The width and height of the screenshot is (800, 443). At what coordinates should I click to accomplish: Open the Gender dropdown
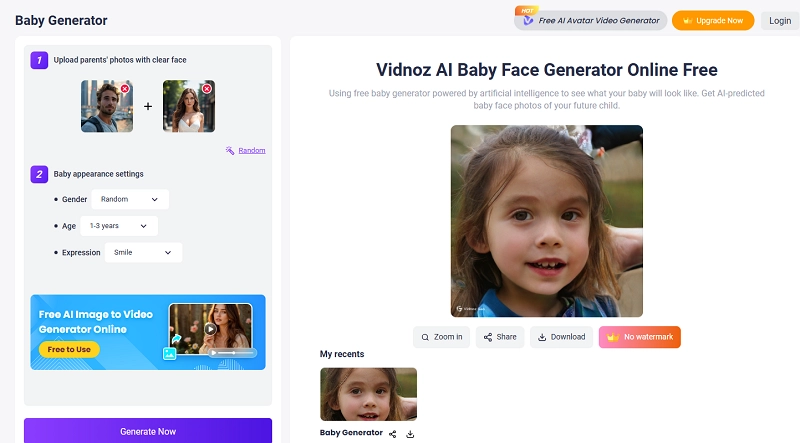click(x=129, y=199)
